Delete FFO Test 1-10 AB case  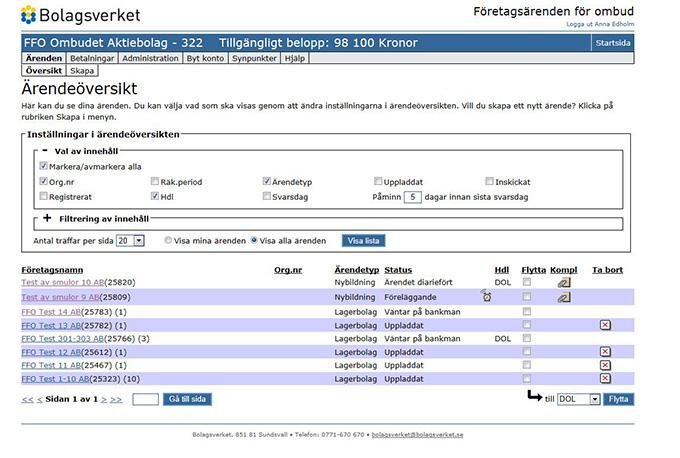(605, 379)
